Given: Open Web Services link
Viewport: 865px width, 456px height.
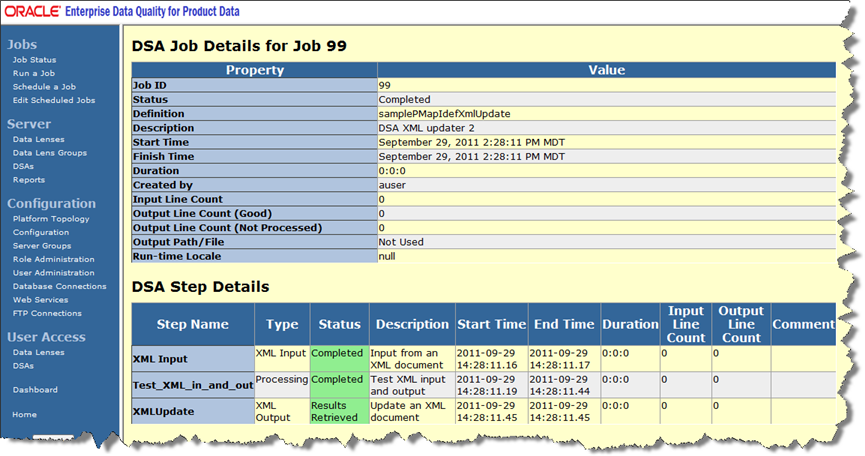Looking at the screenshot, I should [x=40, y=299].
